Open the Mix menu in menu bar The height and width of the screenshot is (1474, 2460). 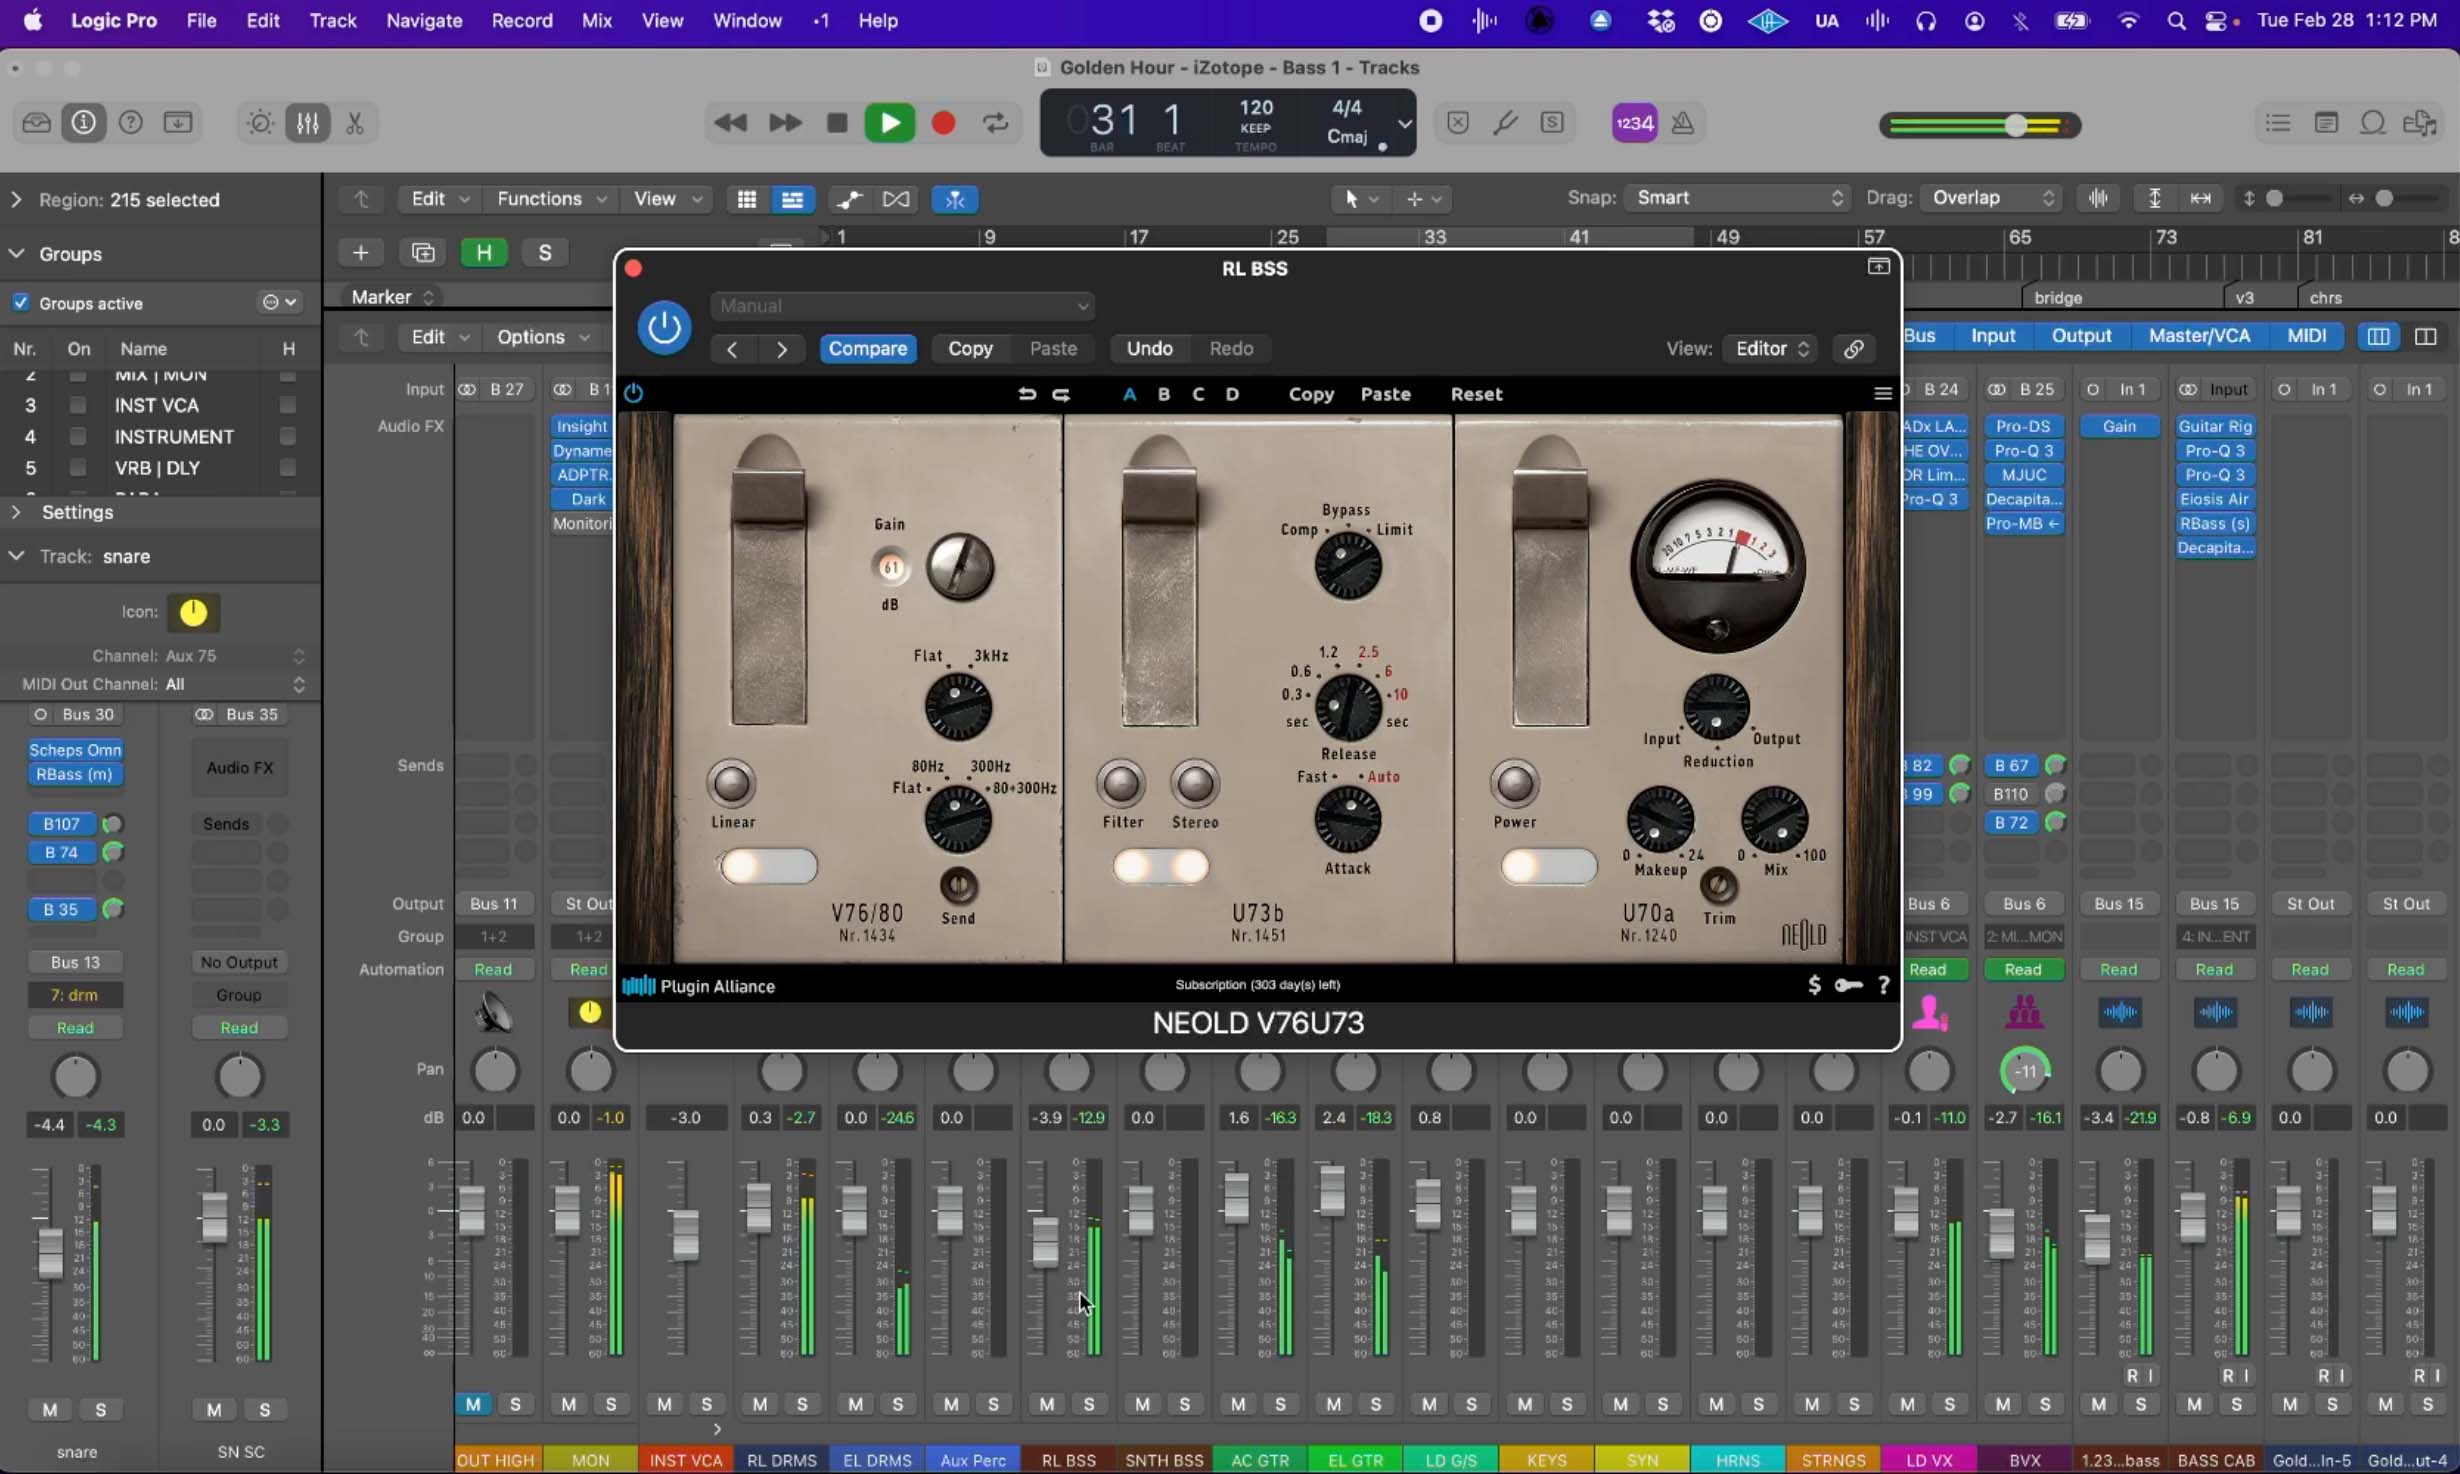pos(596,20)
